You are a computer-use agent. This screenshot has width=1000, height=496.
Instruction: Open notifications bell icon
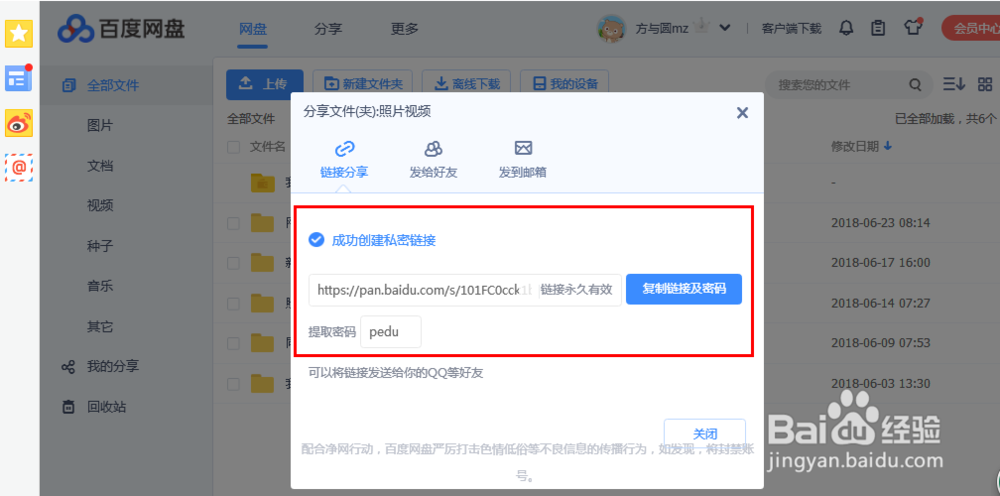pyautogui.click(x=846, y=29)
